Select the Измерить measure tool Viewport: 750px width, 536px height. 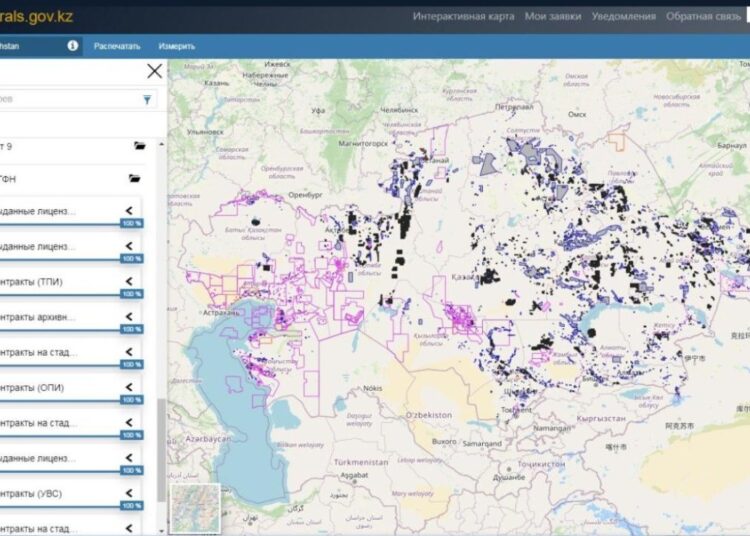176,46
